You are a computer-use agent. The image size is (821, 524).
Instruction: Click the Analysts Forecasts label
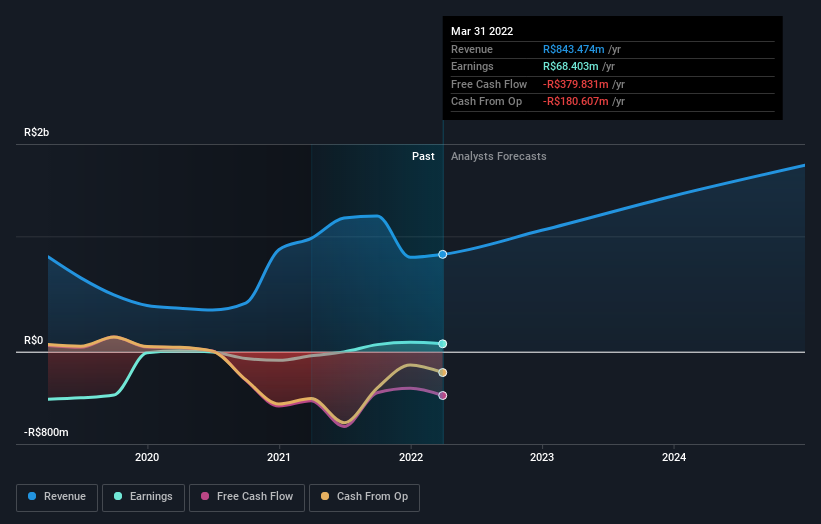coord(498,156)
